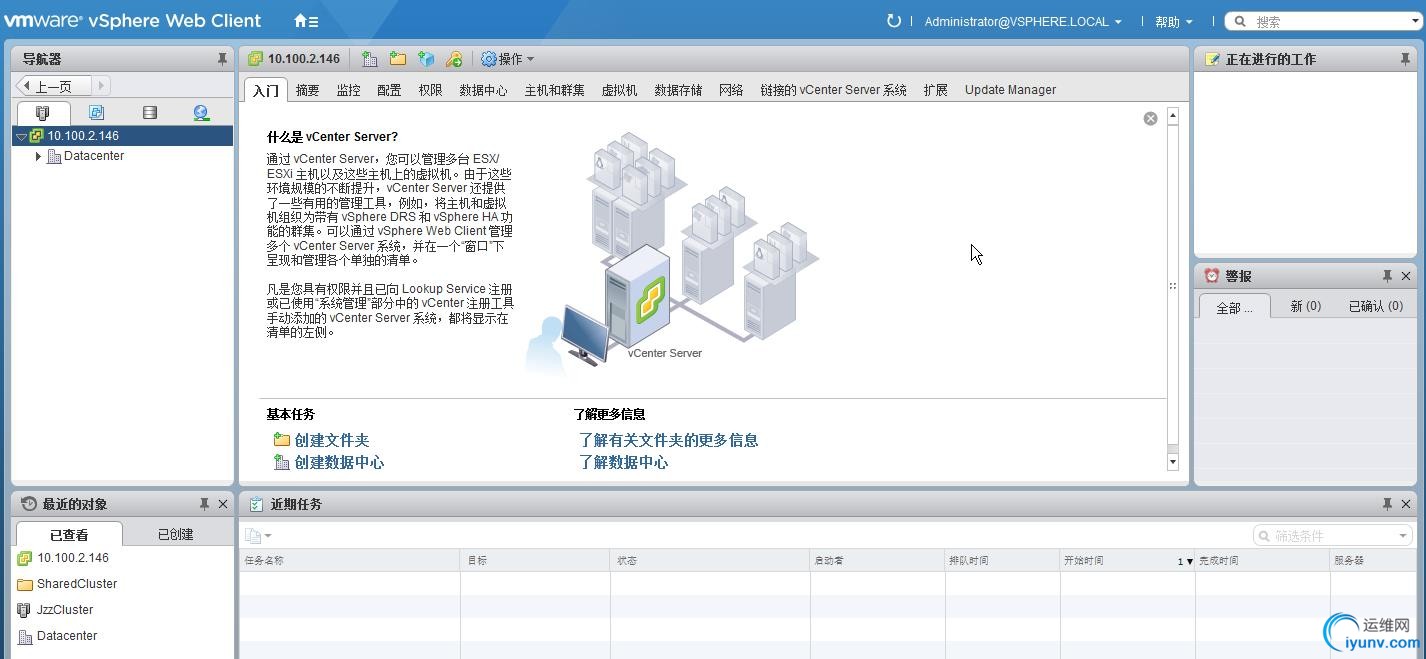
Task: Click the blue cube toolbar icon
Action: point(426,59)
